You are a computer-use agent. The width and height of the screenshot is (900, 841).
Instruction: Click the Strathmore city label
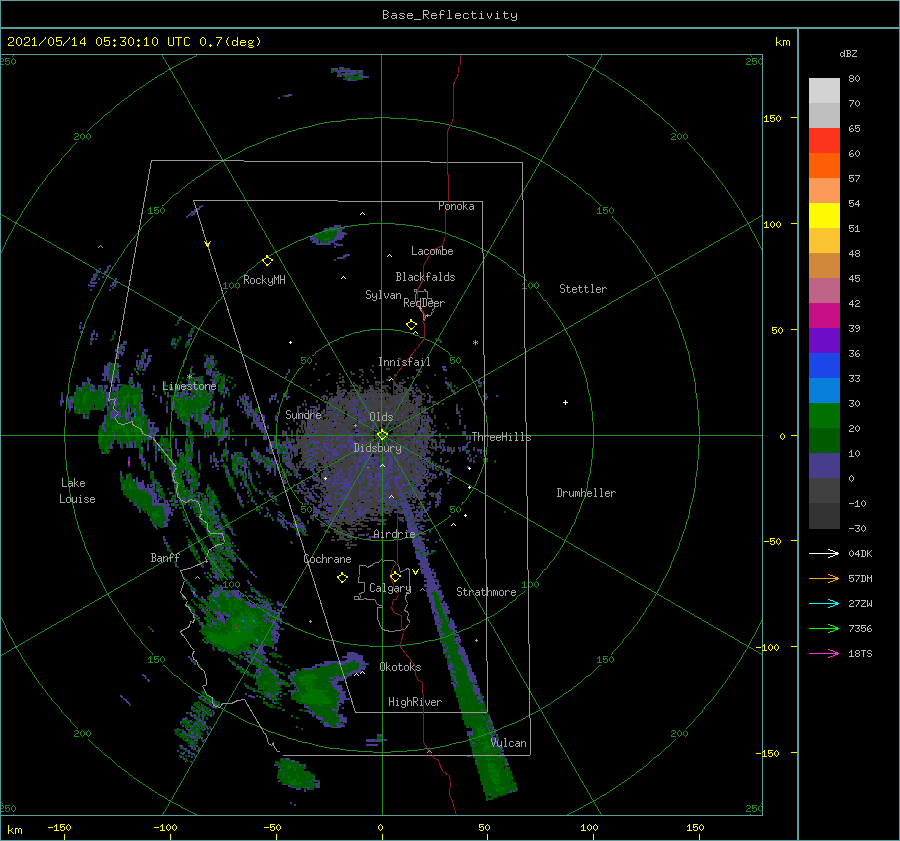486,592
